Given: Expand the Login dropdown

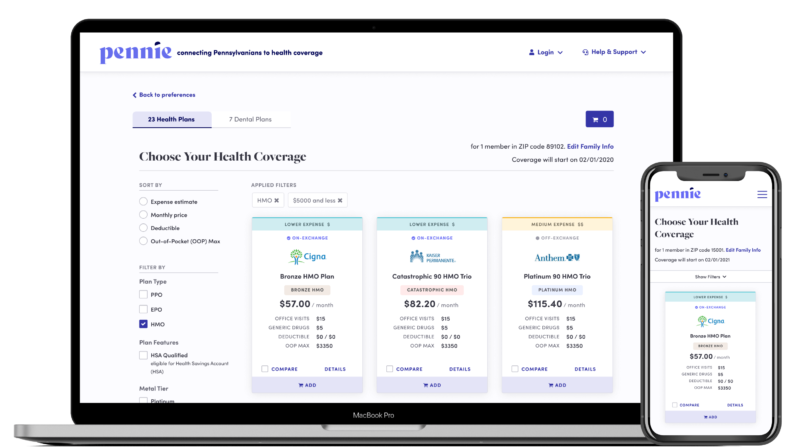Looking at the screenshot, I should coord(545,52).
